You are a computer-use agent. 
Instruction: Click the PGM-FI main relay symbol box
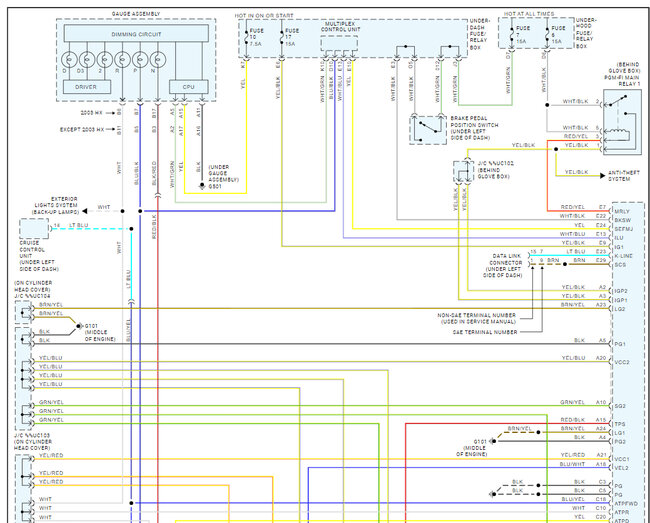[x=622, y=122]
